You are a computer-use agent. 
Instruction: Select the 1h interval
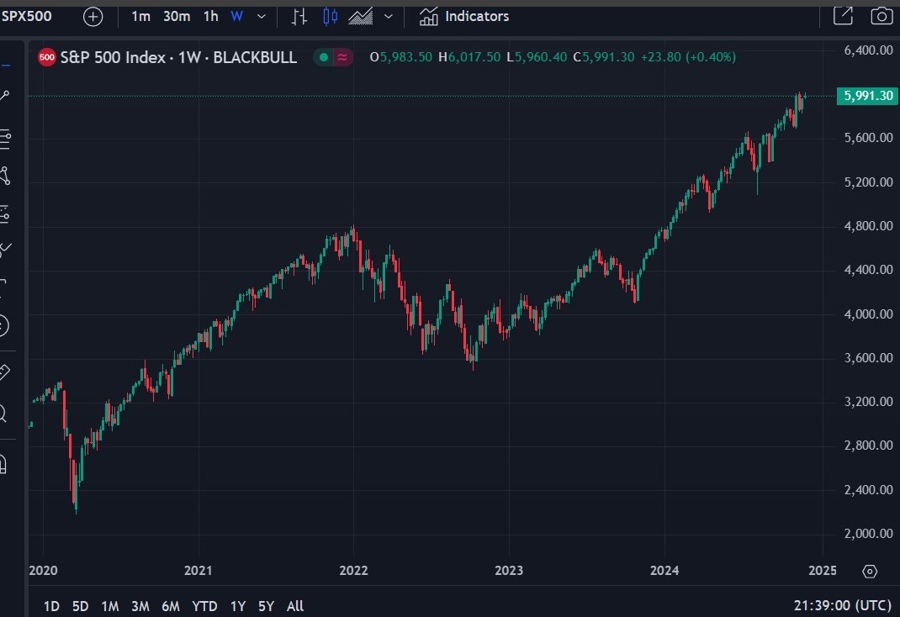pyautogui.click(x=209, y=16)
